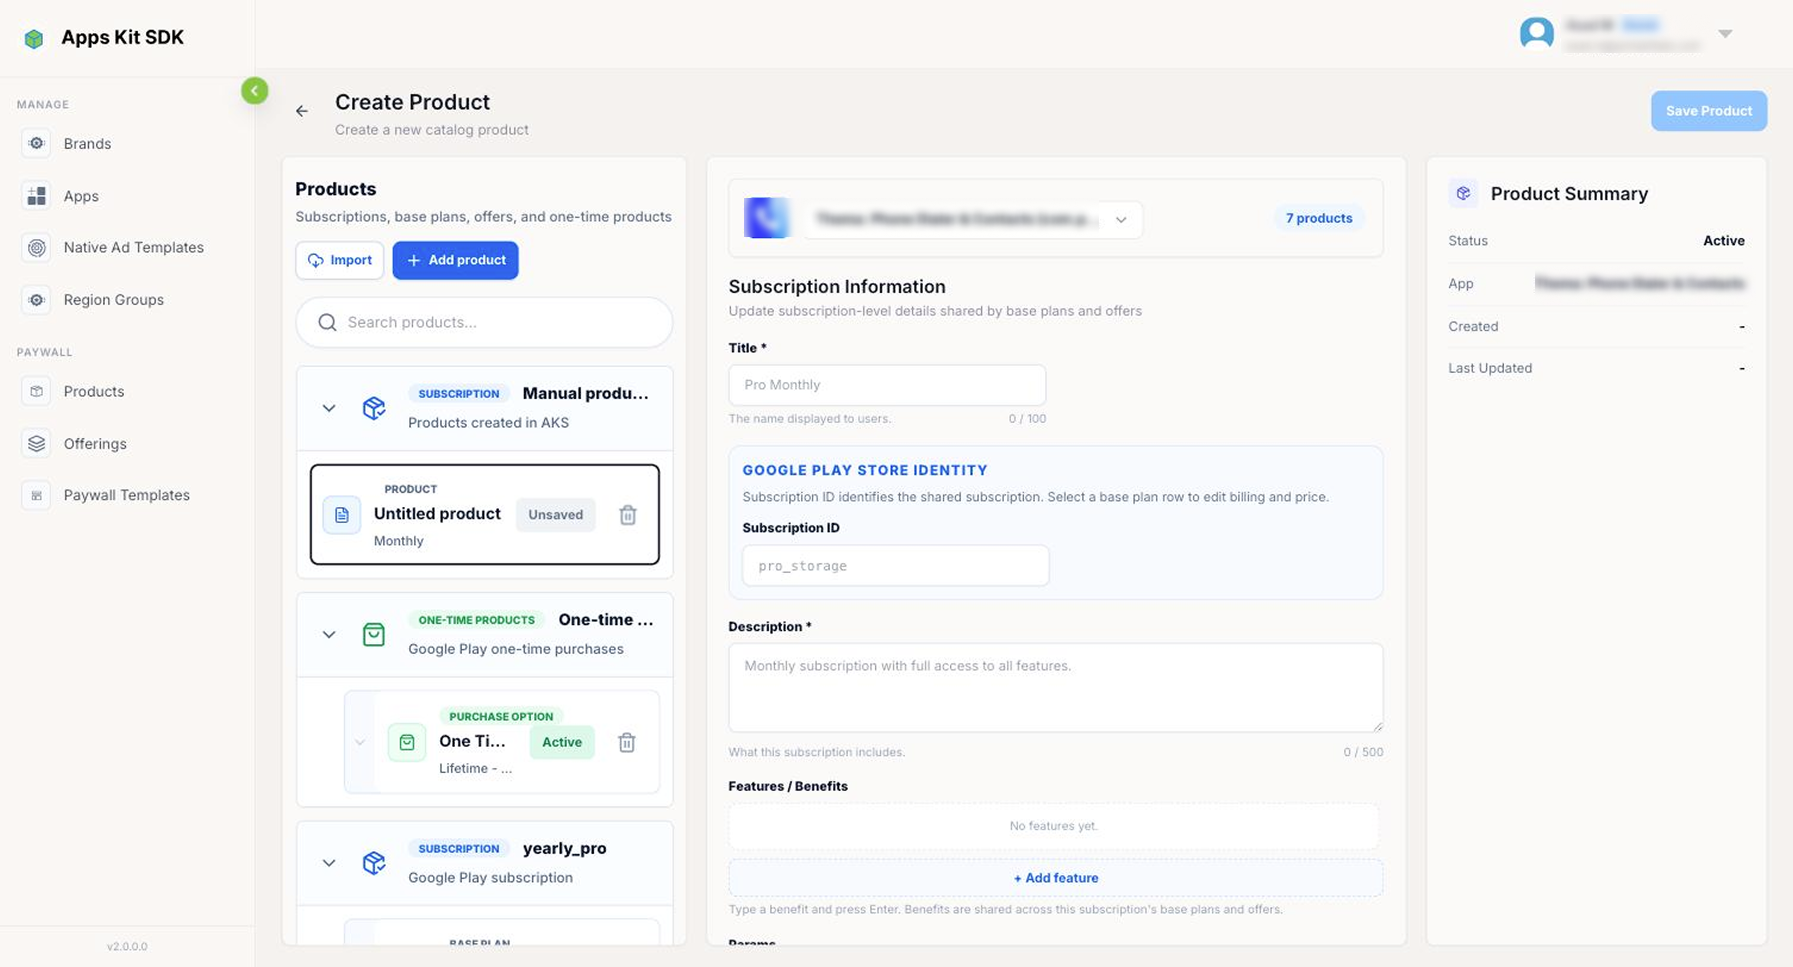Click the Product Summary cube icon
The image size is (1793, 967).
point(1463,194)
